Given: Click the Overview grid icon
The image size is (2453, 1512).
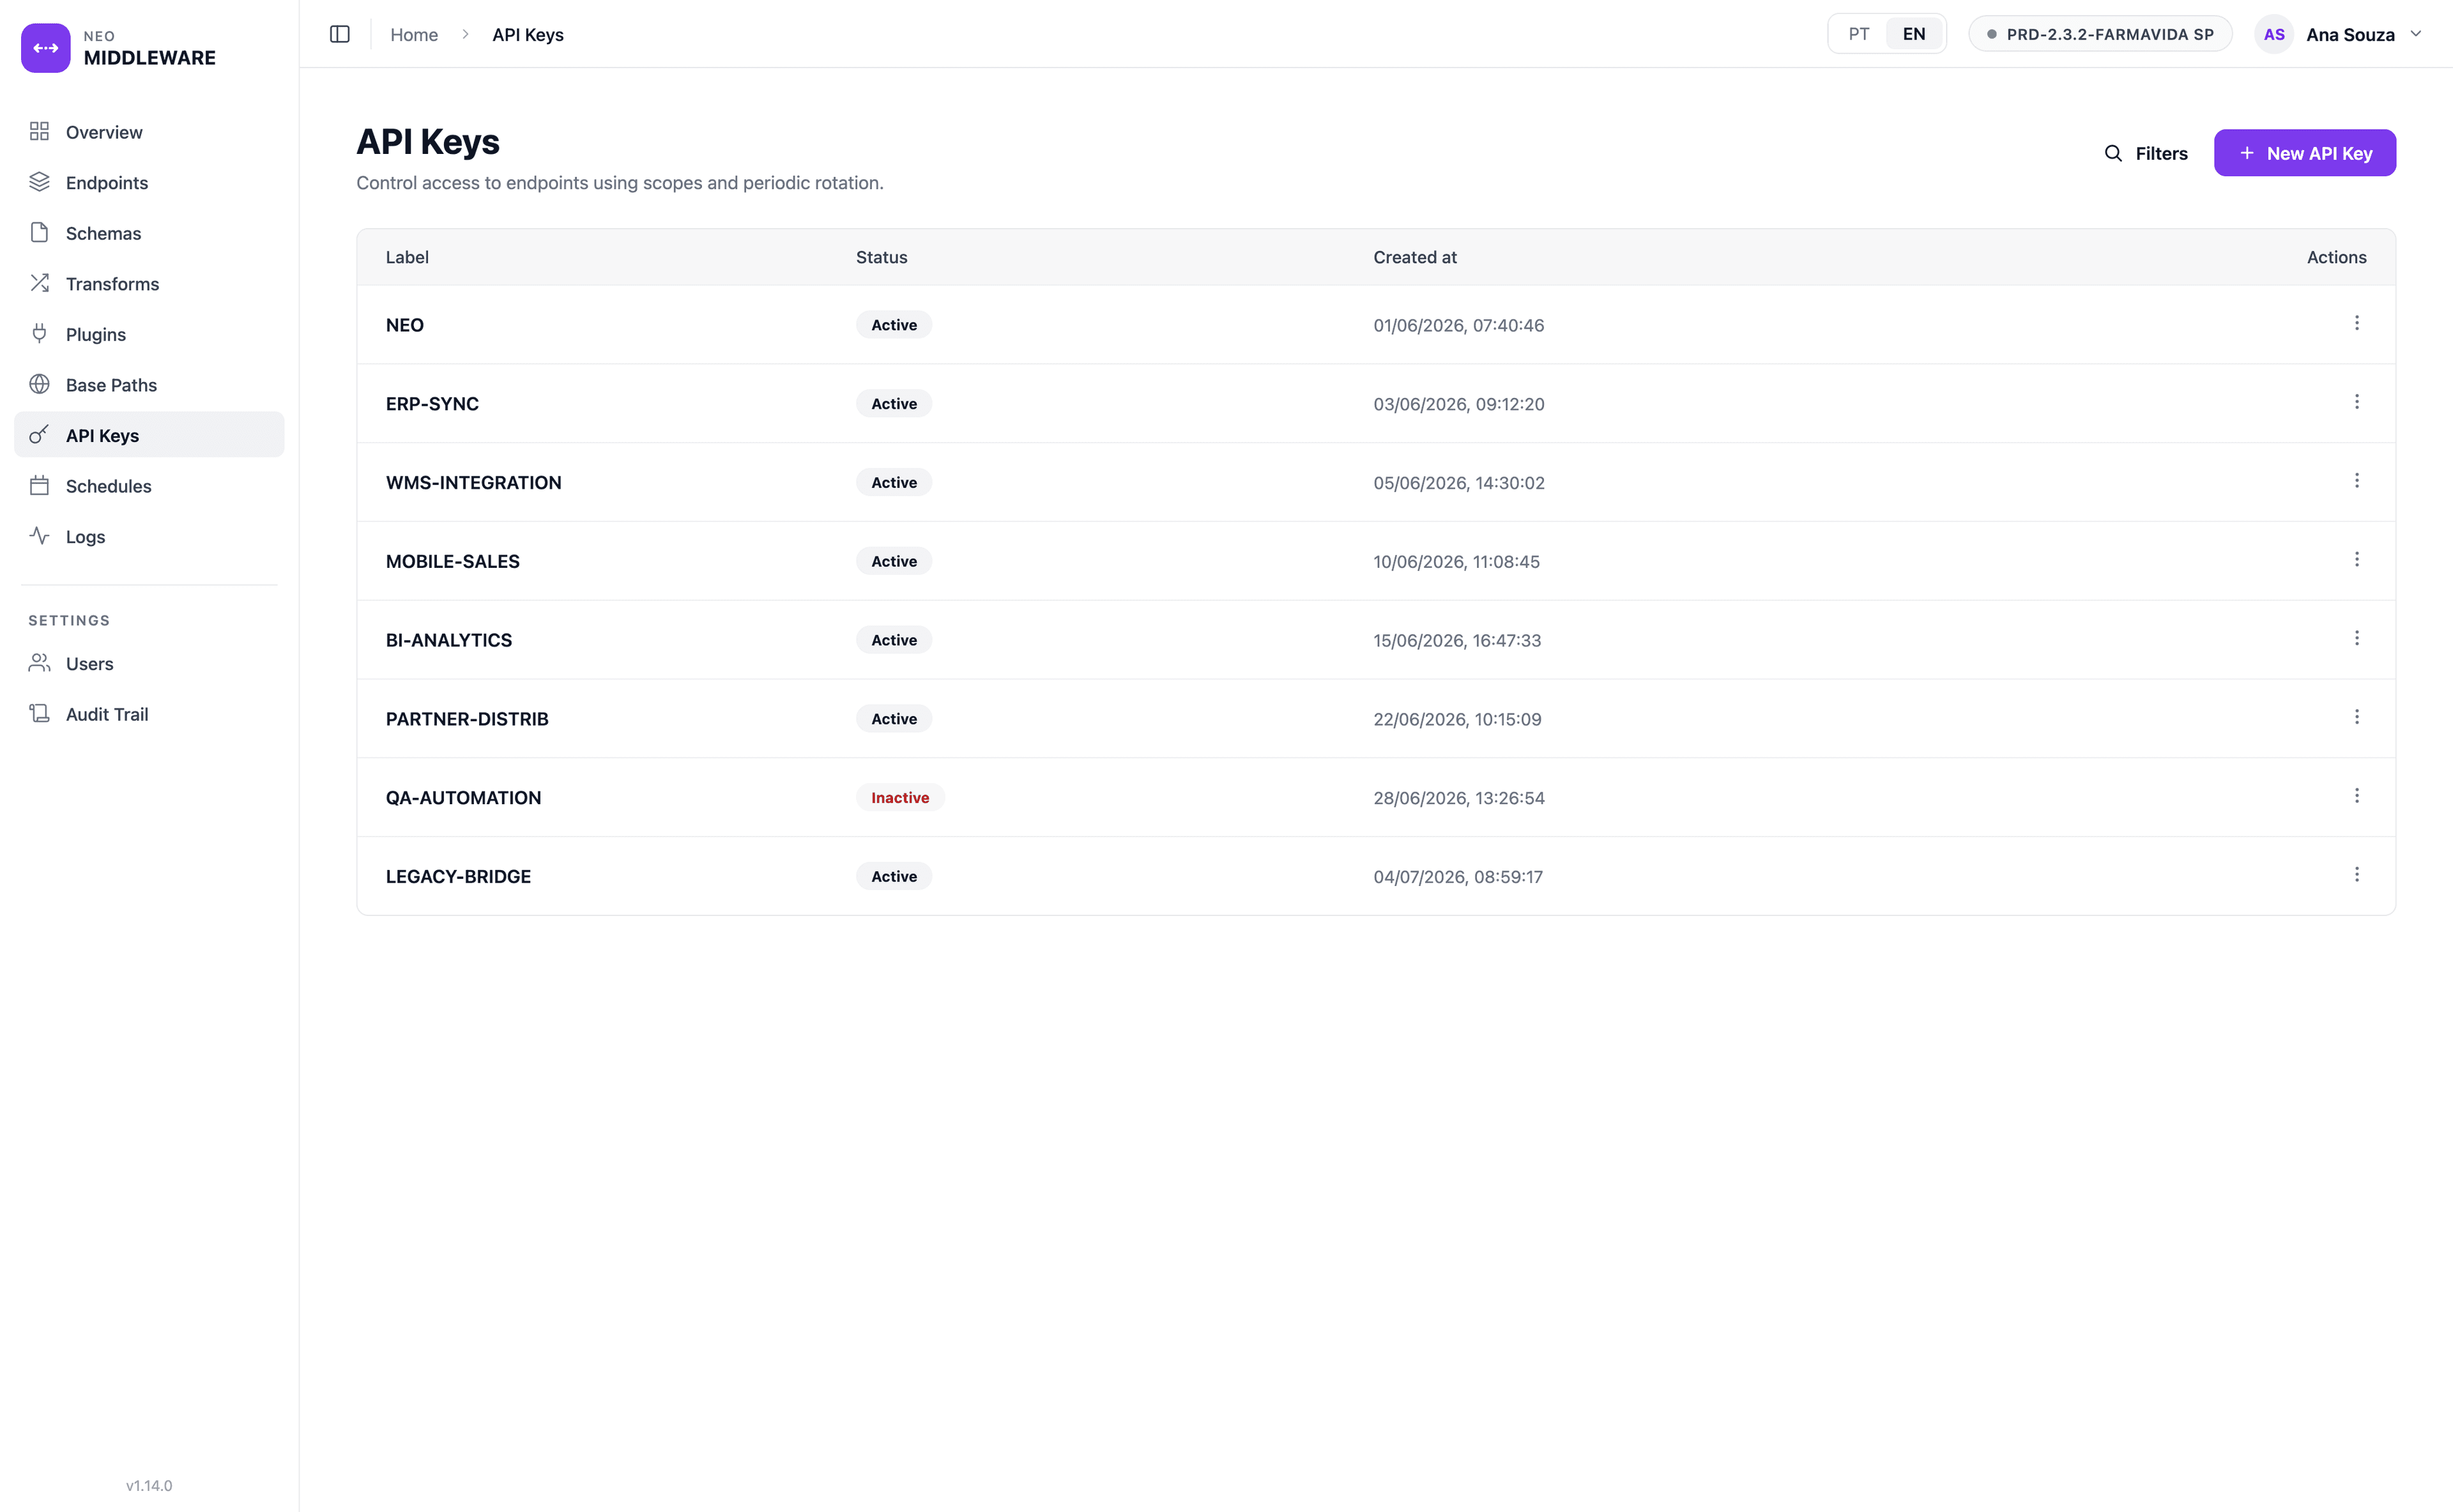Looking at the screenshot, I should 39,131.
